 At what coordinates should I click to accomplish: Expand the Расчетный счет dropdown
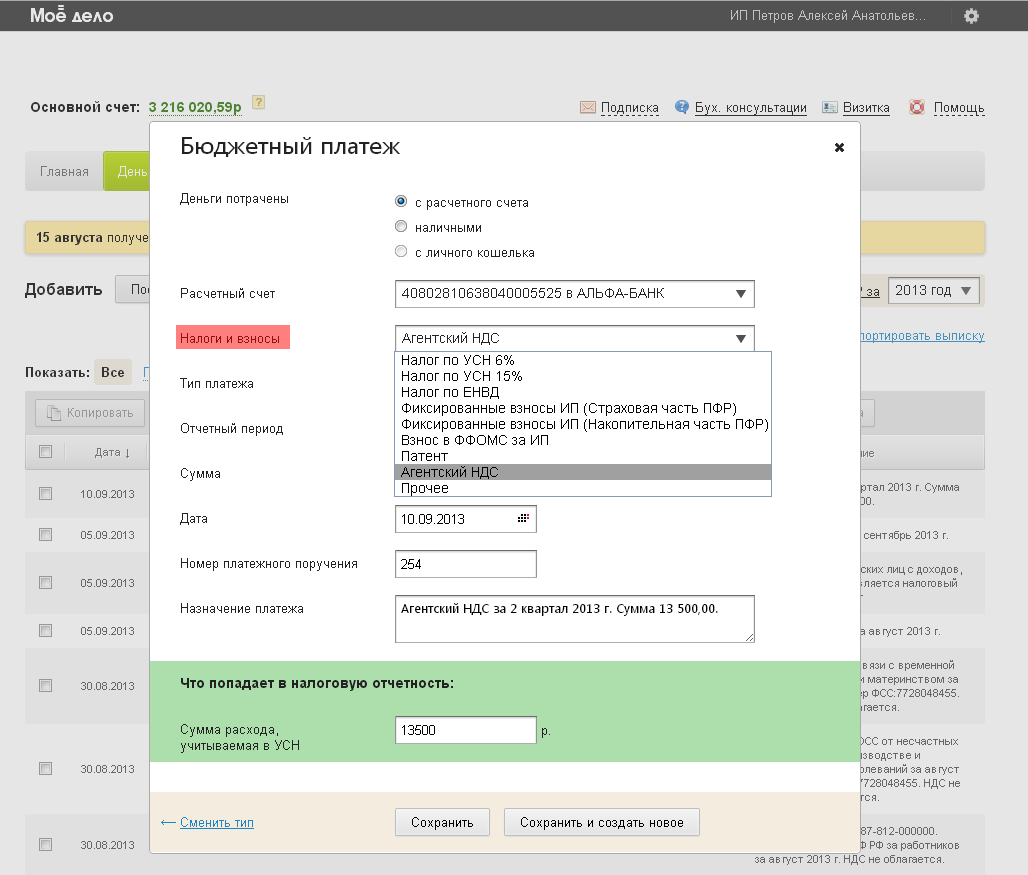click(740, 294)
